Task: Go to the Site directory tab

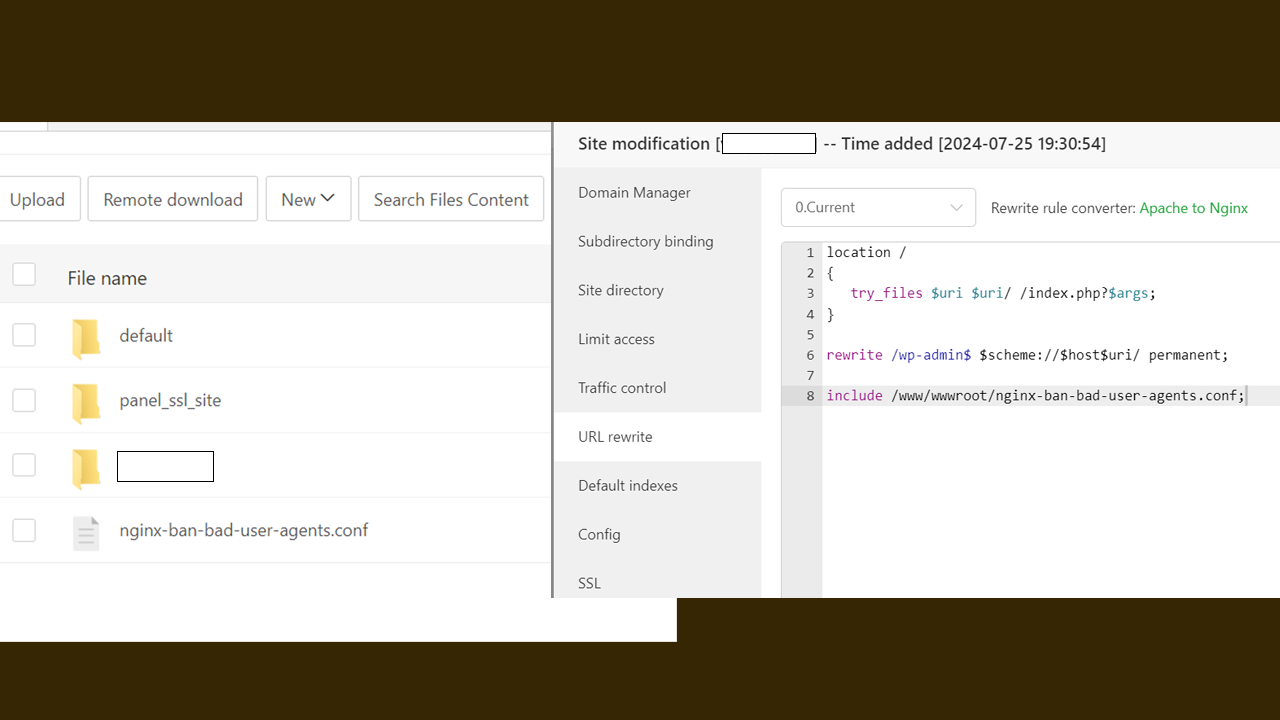Action: click(620, 290)
